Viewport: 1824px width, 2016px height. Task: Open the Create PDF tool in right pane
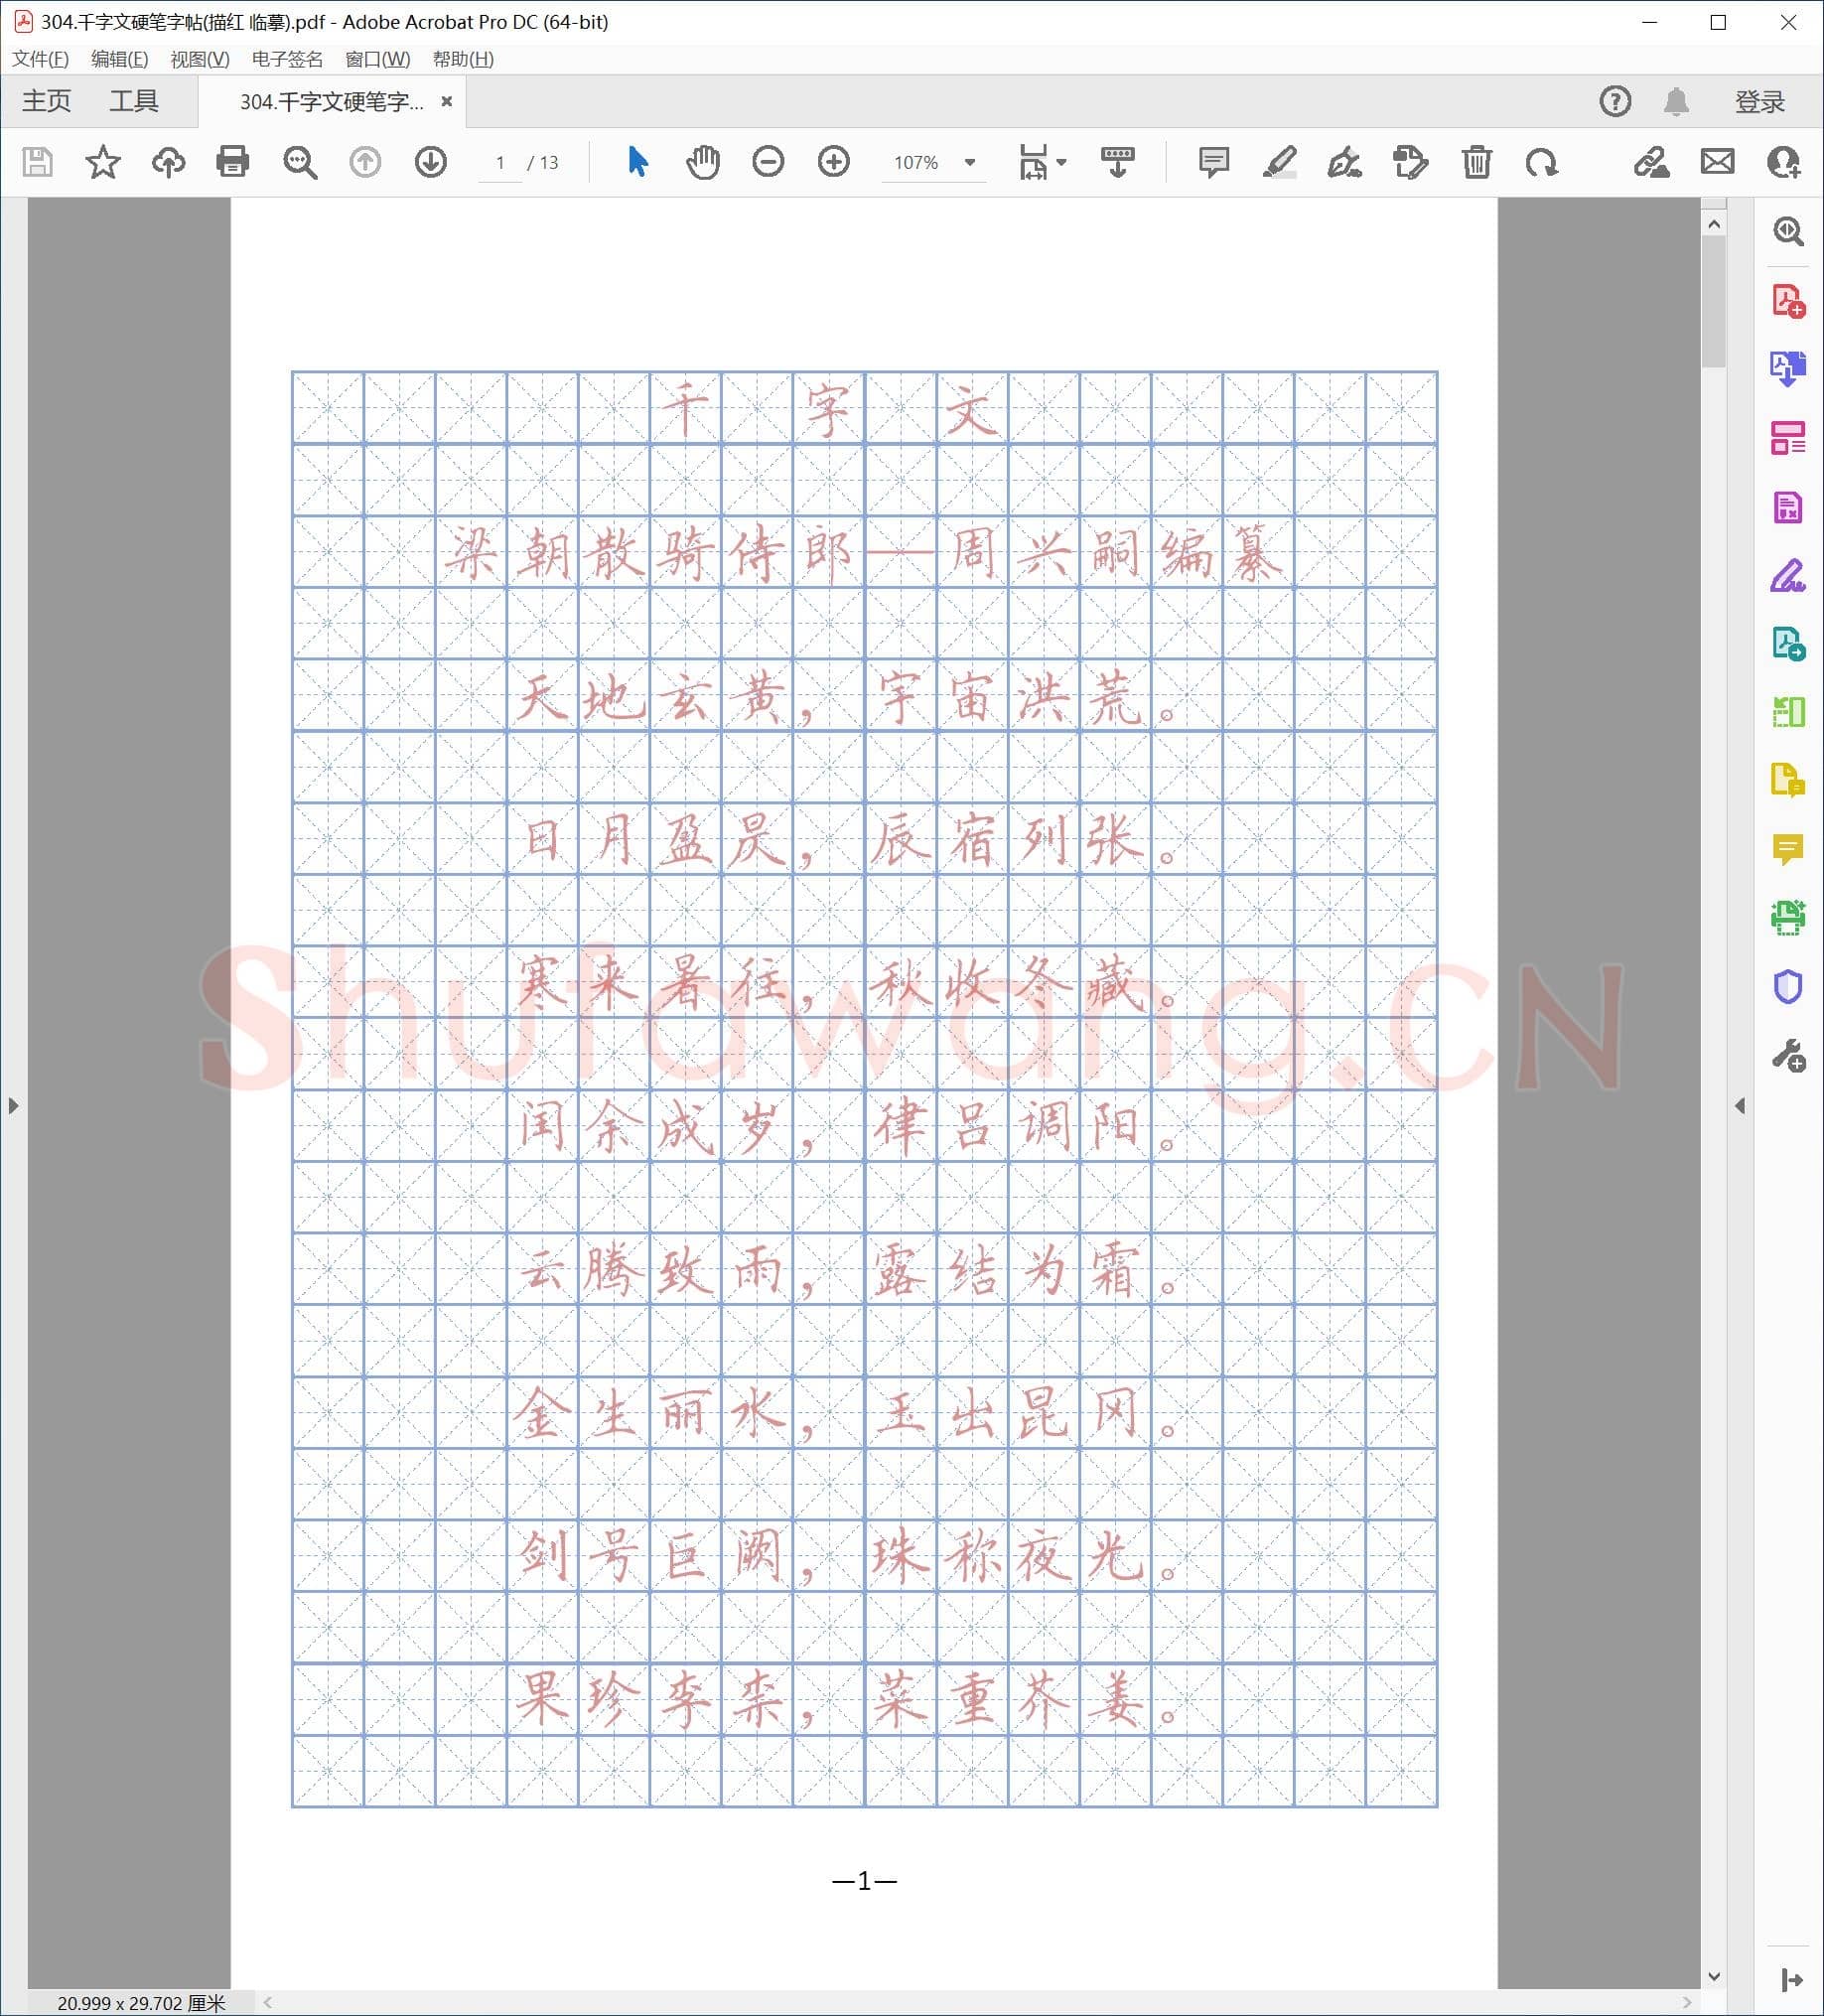1790,300
